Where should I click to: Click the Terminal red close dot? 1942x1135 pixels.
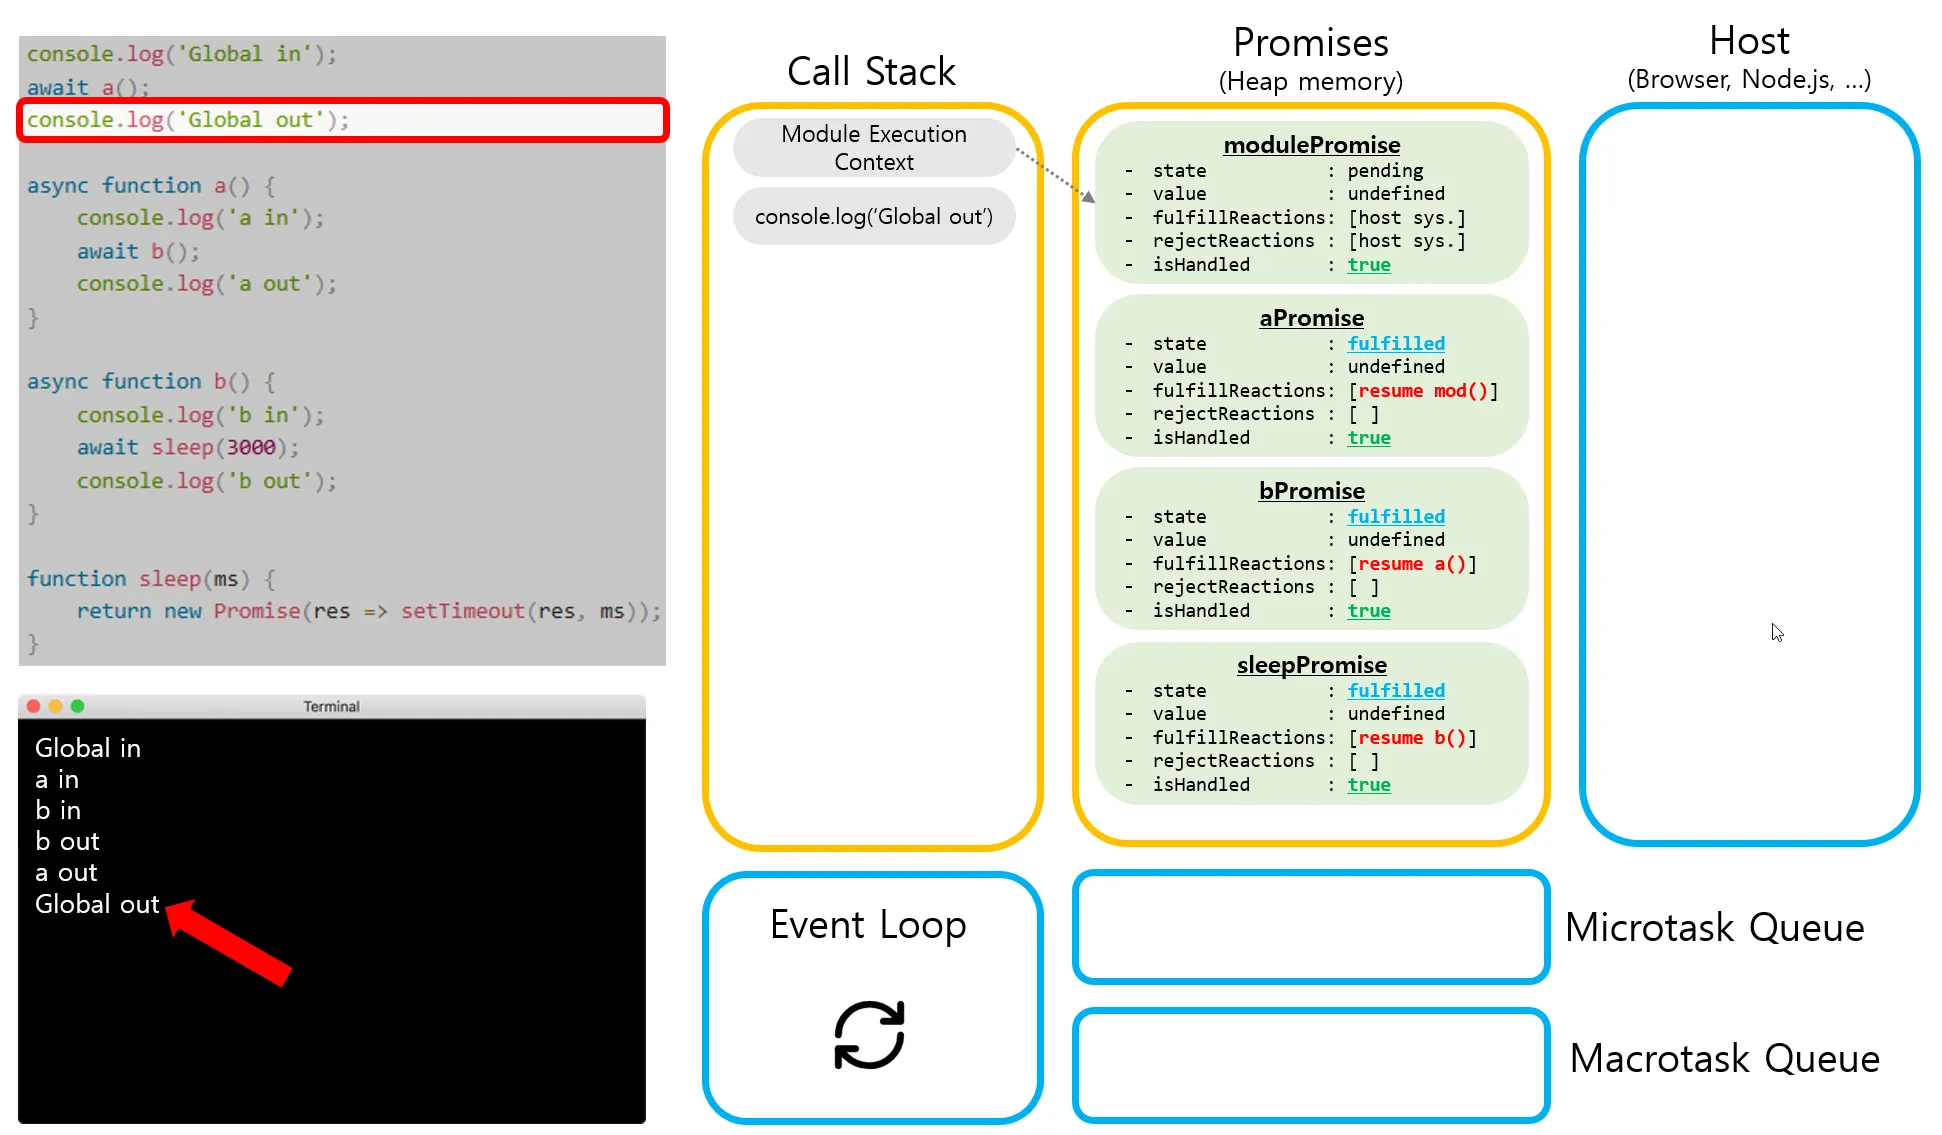tap(34, 706)
